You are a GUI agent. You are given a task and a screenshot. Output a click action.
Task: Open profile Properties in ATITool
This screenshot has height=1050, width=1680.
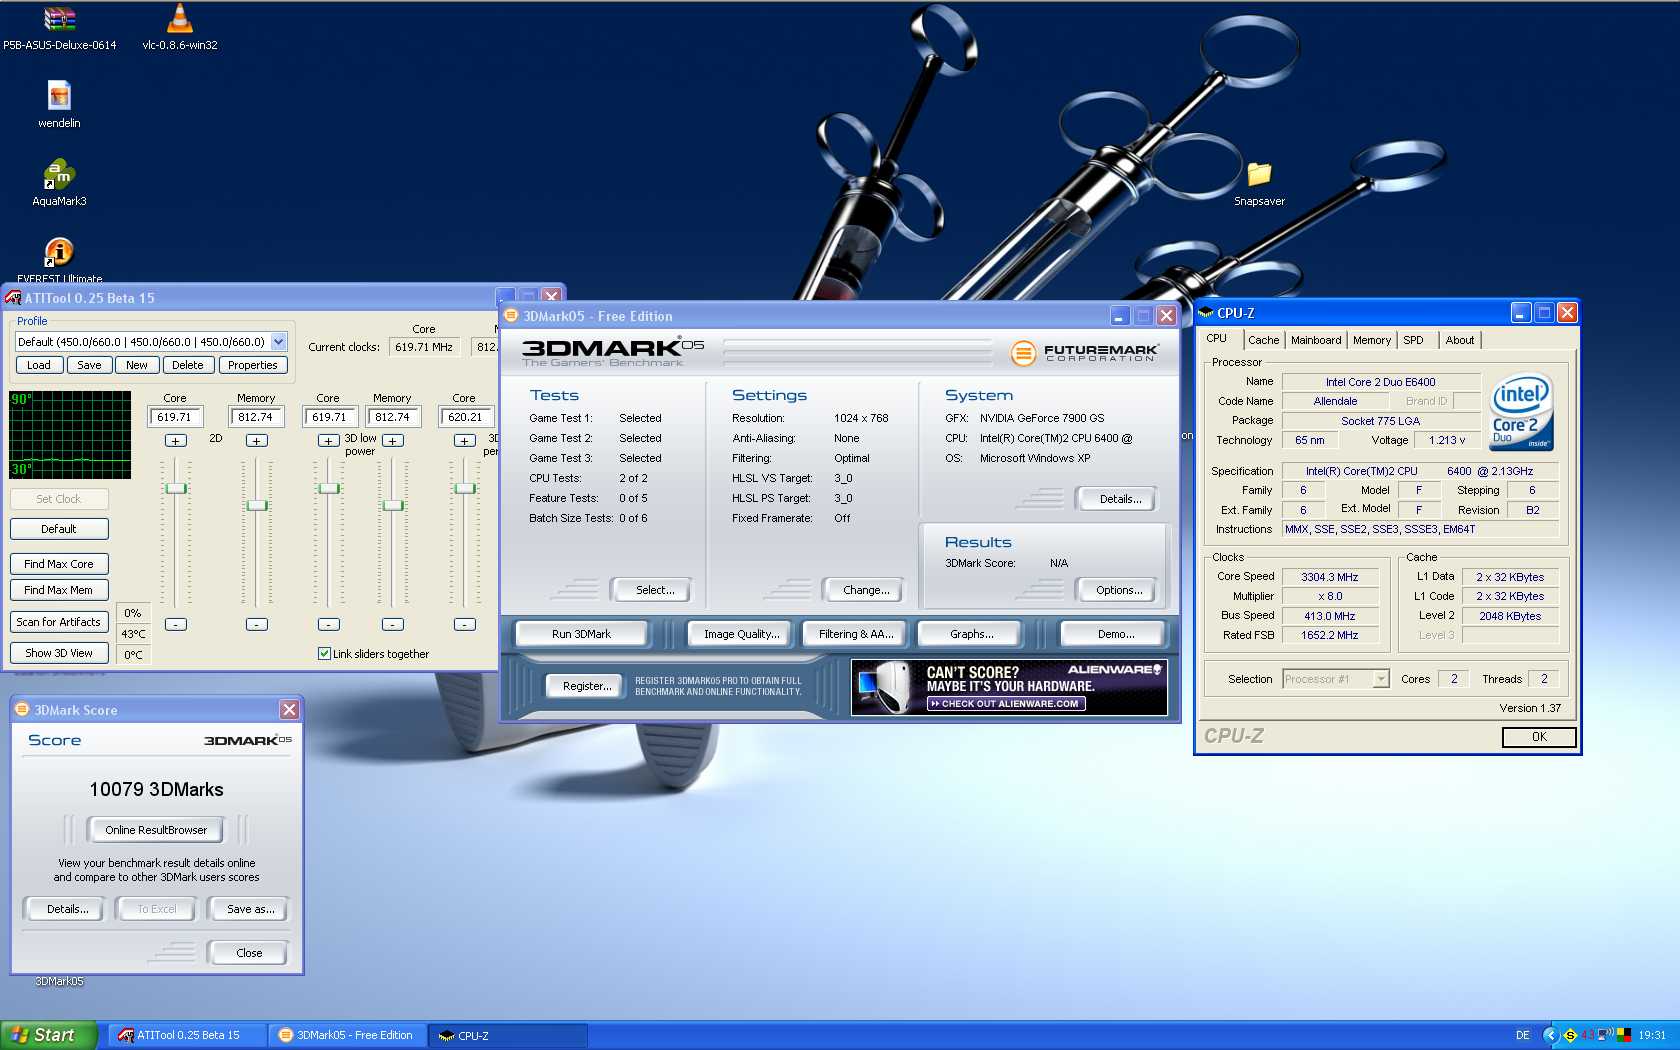tap(252, 365)
